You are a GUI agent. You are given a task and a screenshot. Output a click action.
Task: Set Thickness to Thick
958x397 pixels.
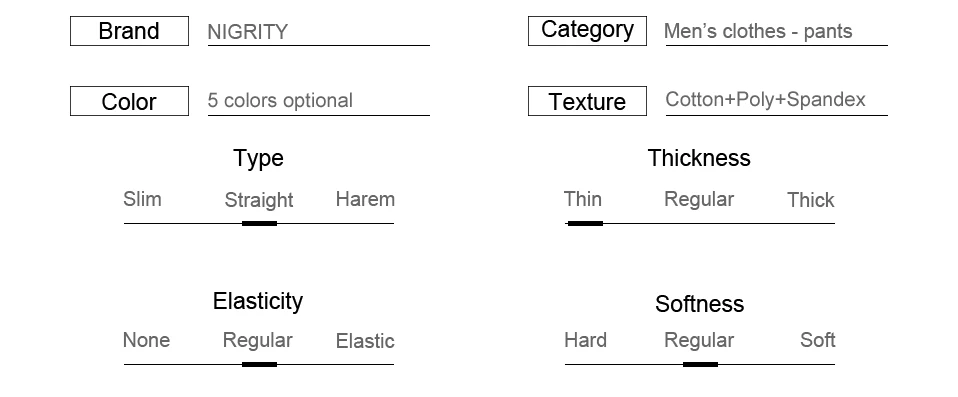tap(811, 200)
